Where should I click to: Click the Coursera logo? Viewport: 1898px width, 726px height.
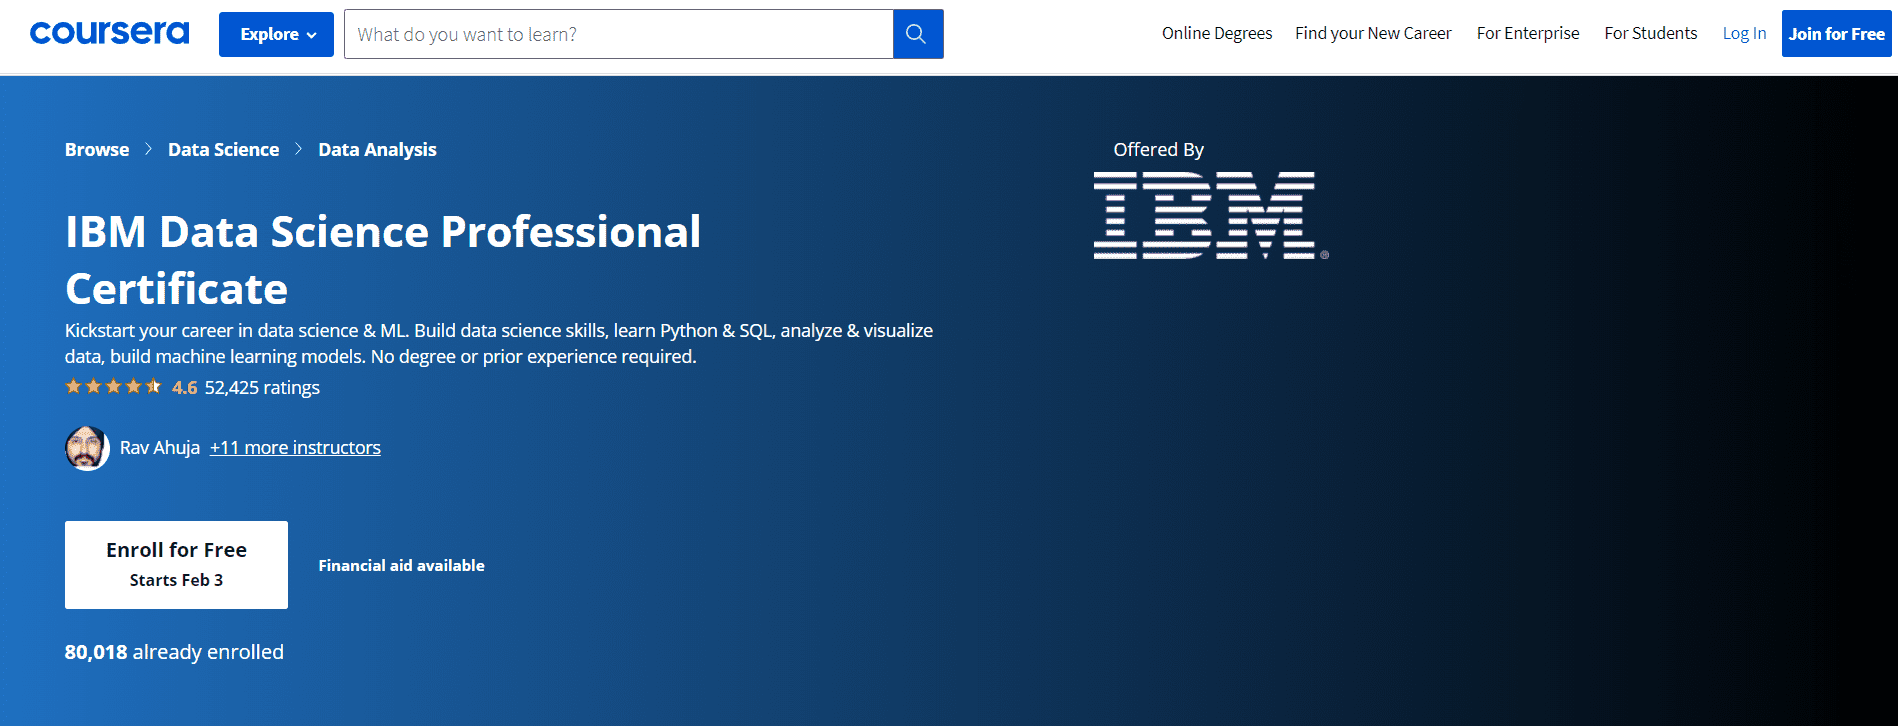[x=109, y=33]
